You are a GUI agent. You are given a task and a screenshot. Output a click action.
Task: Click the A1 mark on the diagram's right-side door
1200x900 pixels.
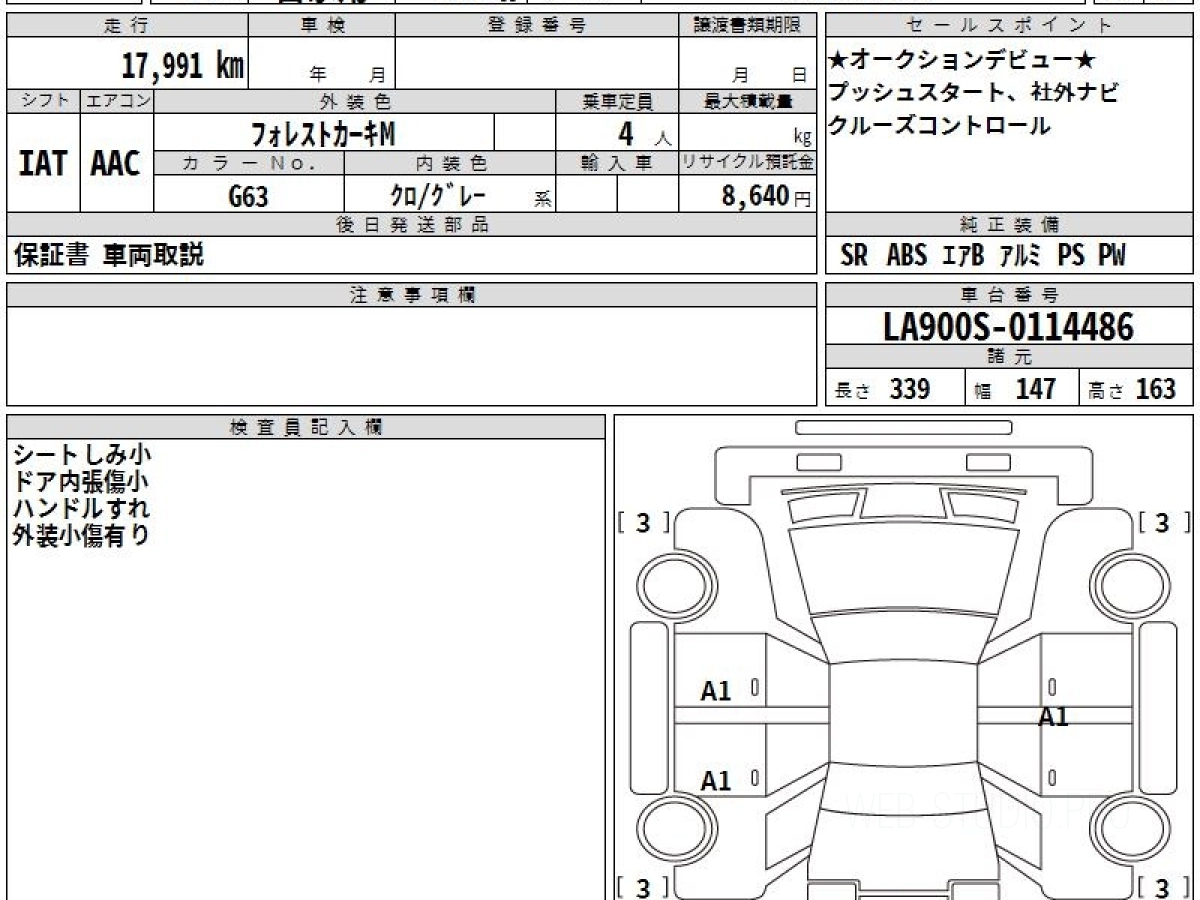[1053, 716]
